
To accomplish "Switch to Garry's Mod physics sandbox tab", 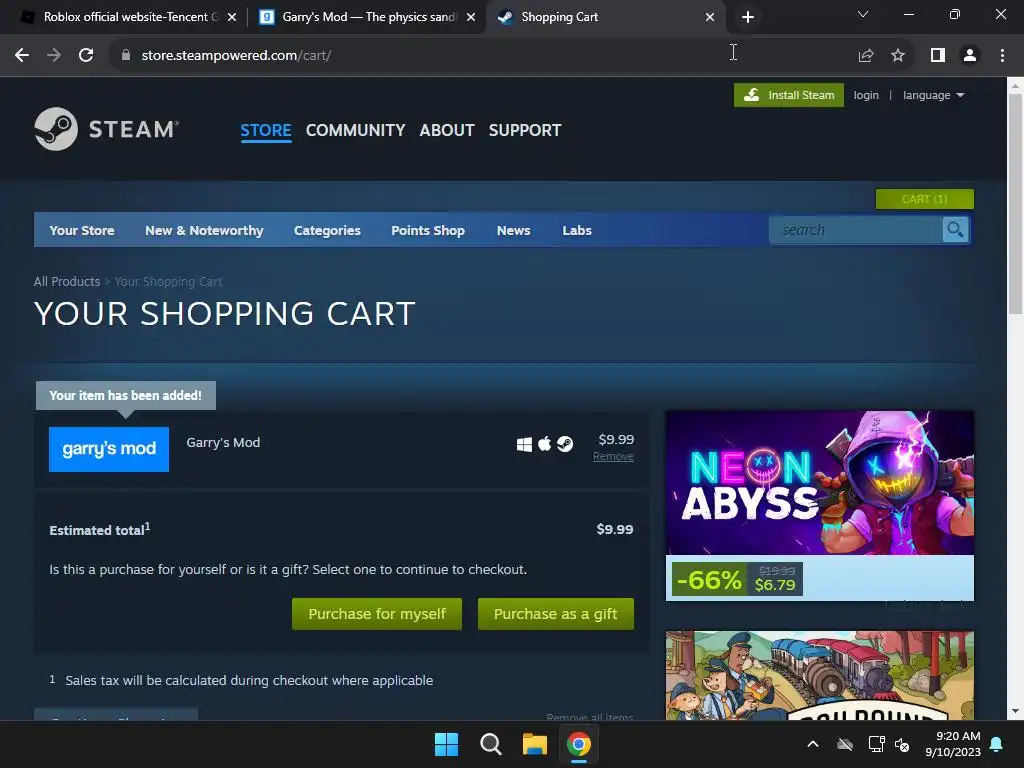I will [368, 17].
